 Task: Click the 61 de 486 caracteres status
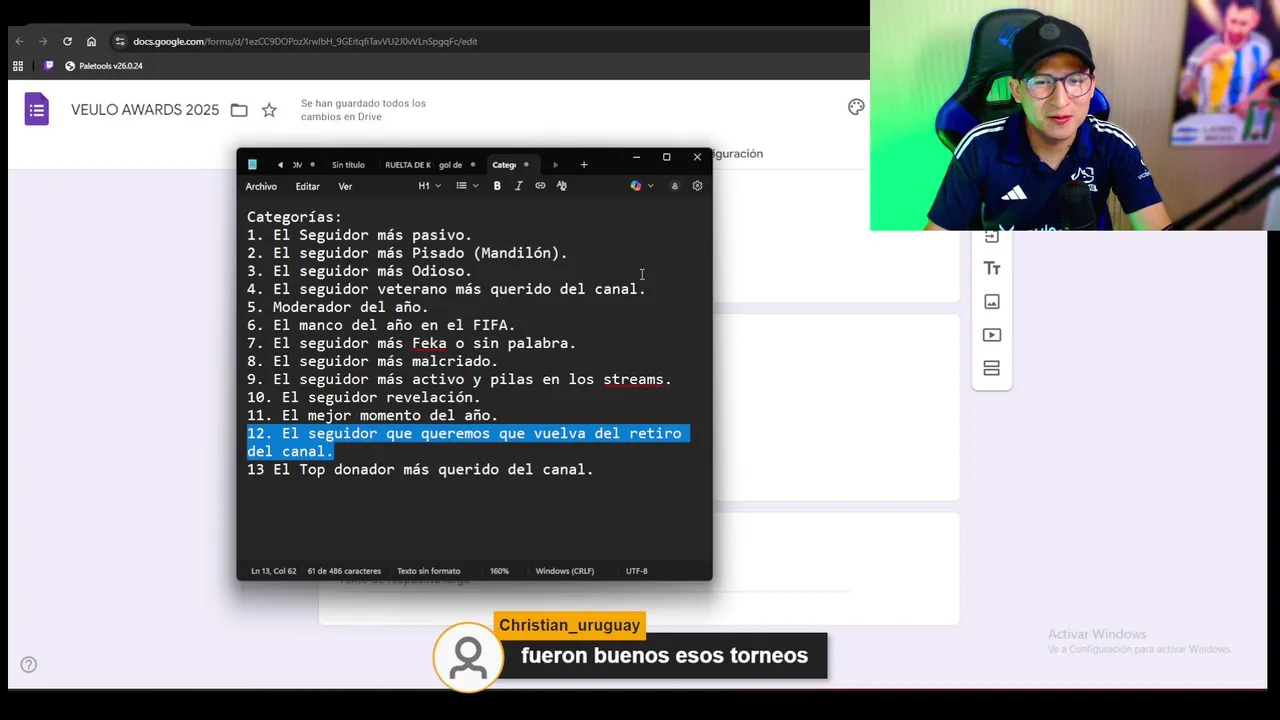(344, 571)
